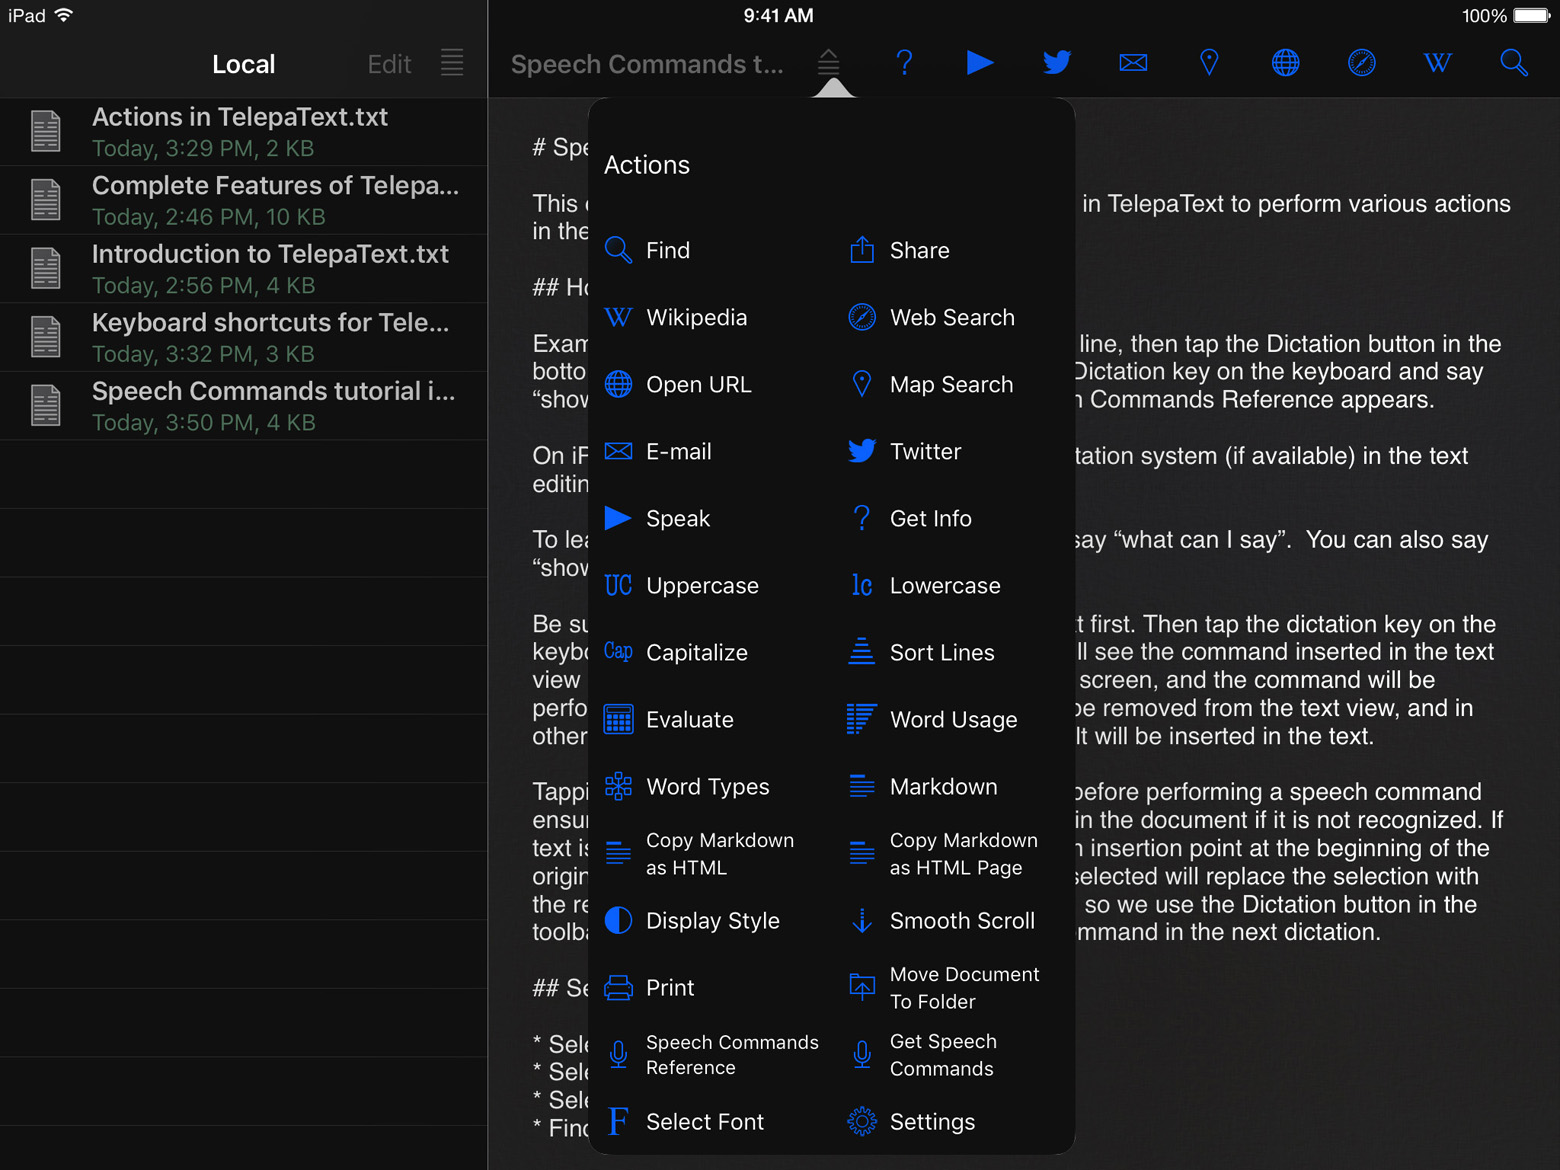Tap the Local header title
1560x1170 pixels.
click(243, 64)
